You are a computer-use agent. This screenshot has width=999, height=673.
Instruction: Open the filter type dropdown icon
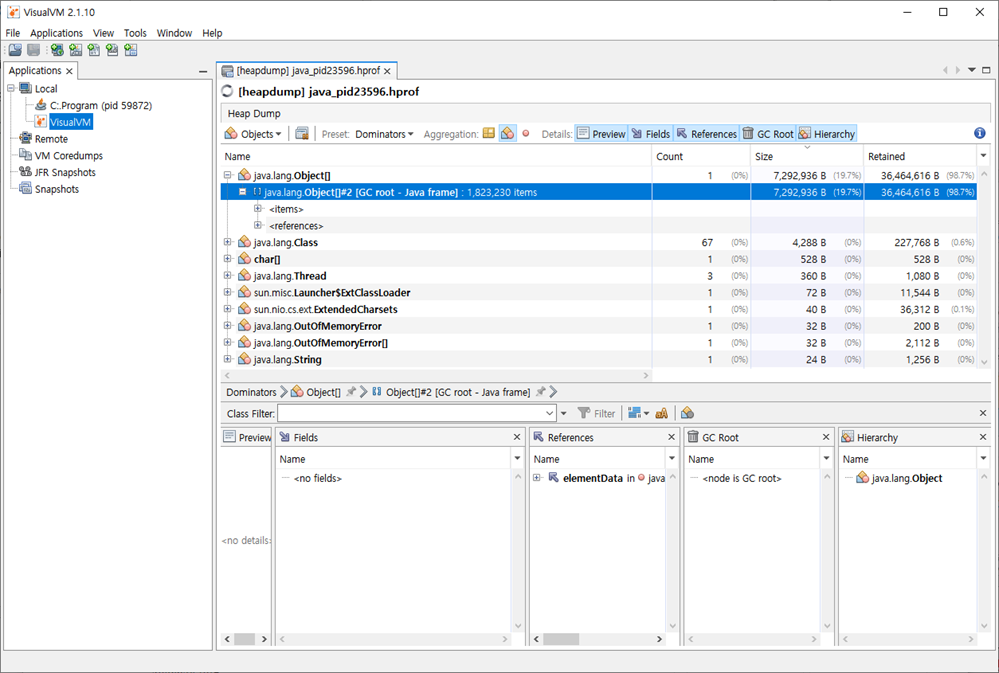click(638, 414)
